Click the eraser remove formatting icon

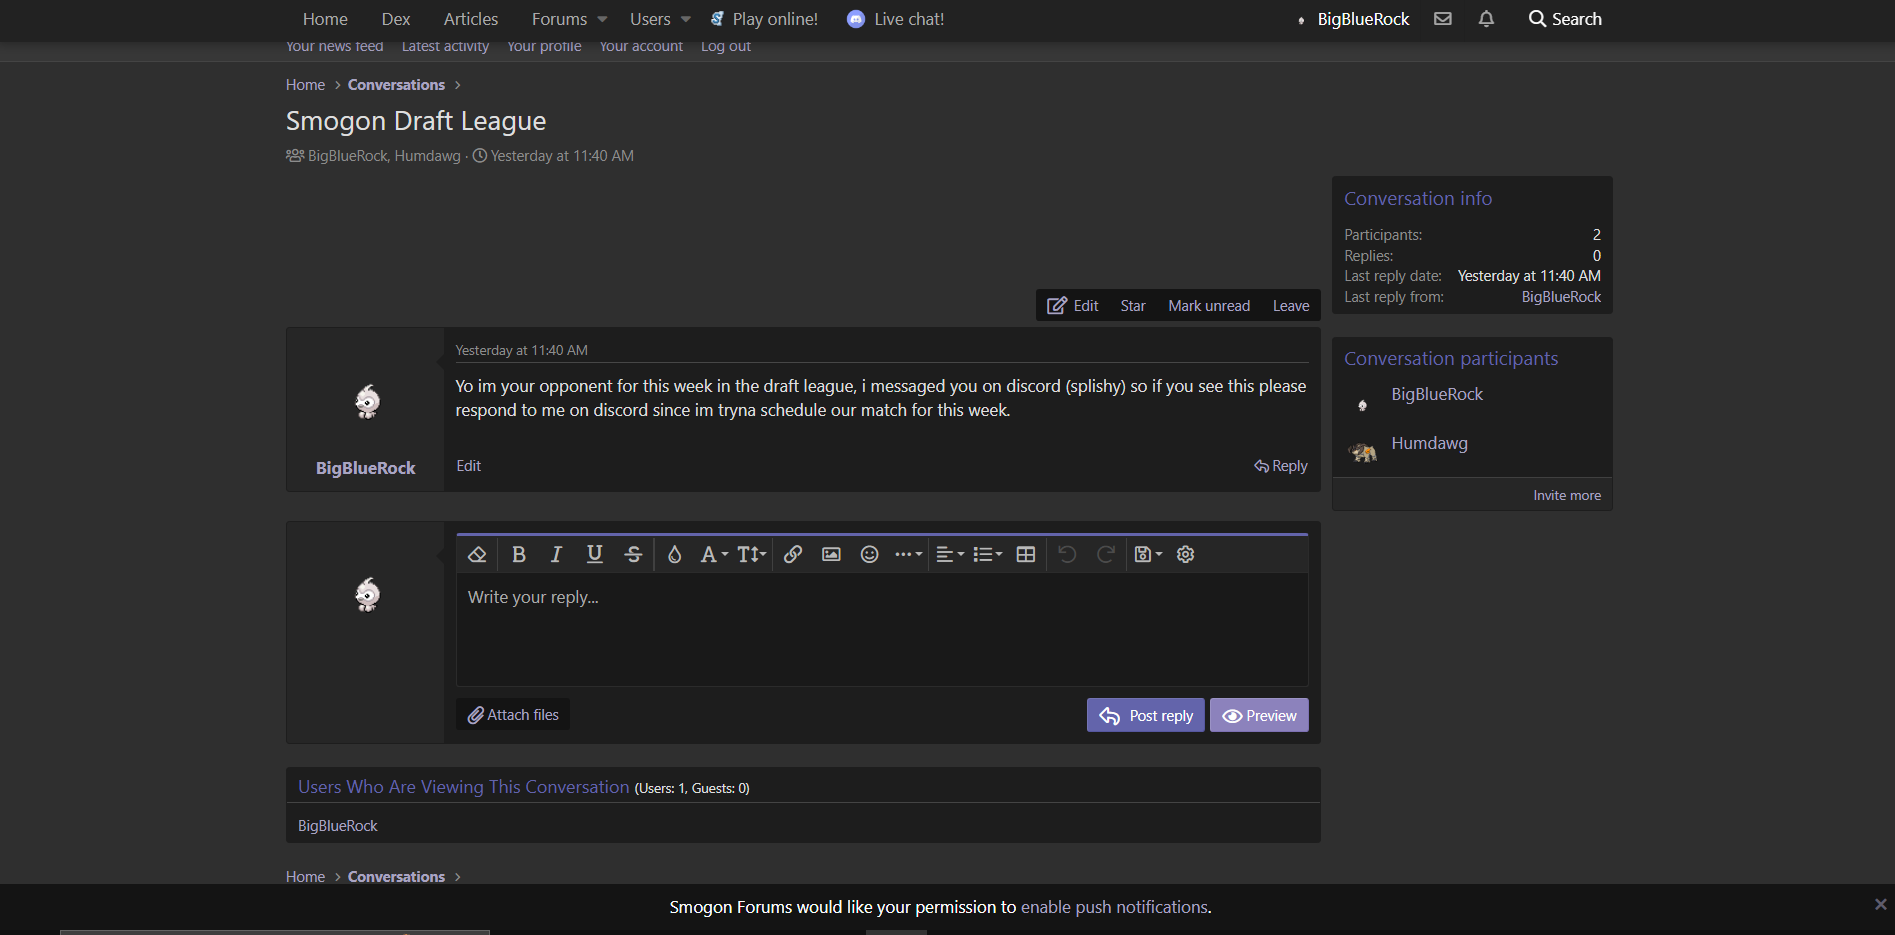pos(477,554)
